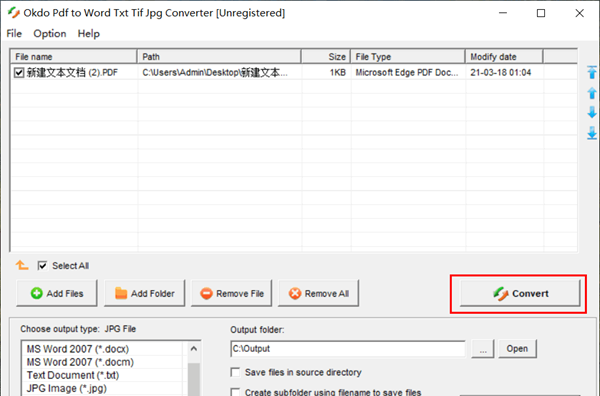Click the Add Files button
The width and height of the screenshot is (600, 396).
57,293
